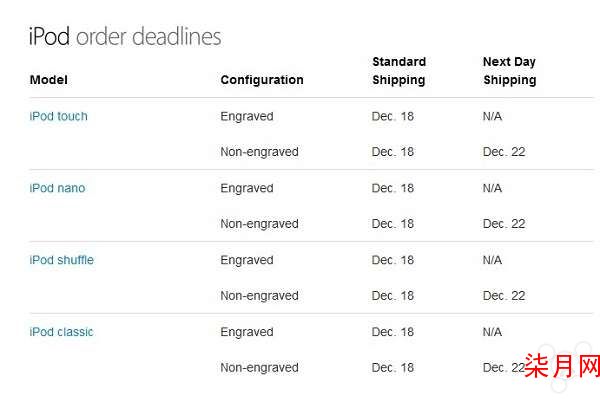This screenshot has width=600, height=402.
Task: Click the Next Day Shipping column header
Action: click(510, 71)
